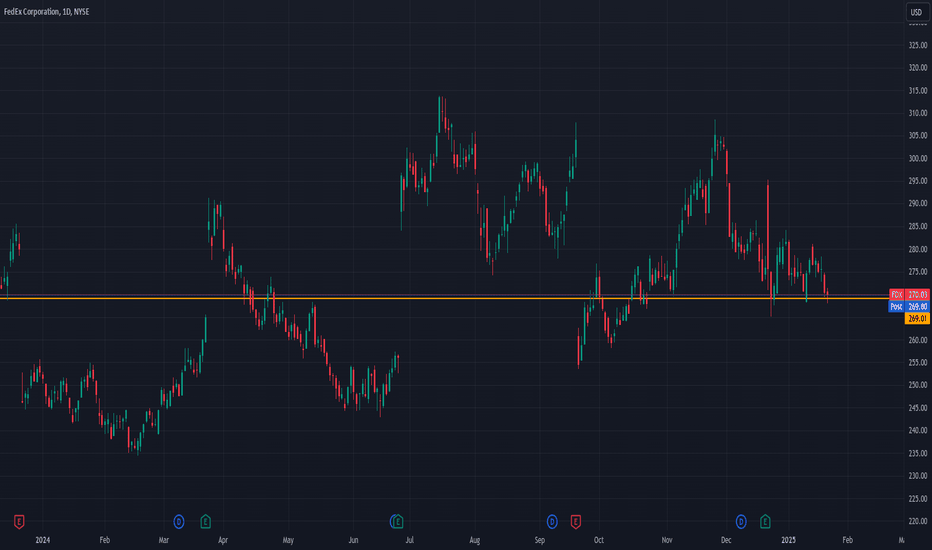Click the red FDX 270.03 price tag
Screen dimensions: 932x550
tap(909, 295)
